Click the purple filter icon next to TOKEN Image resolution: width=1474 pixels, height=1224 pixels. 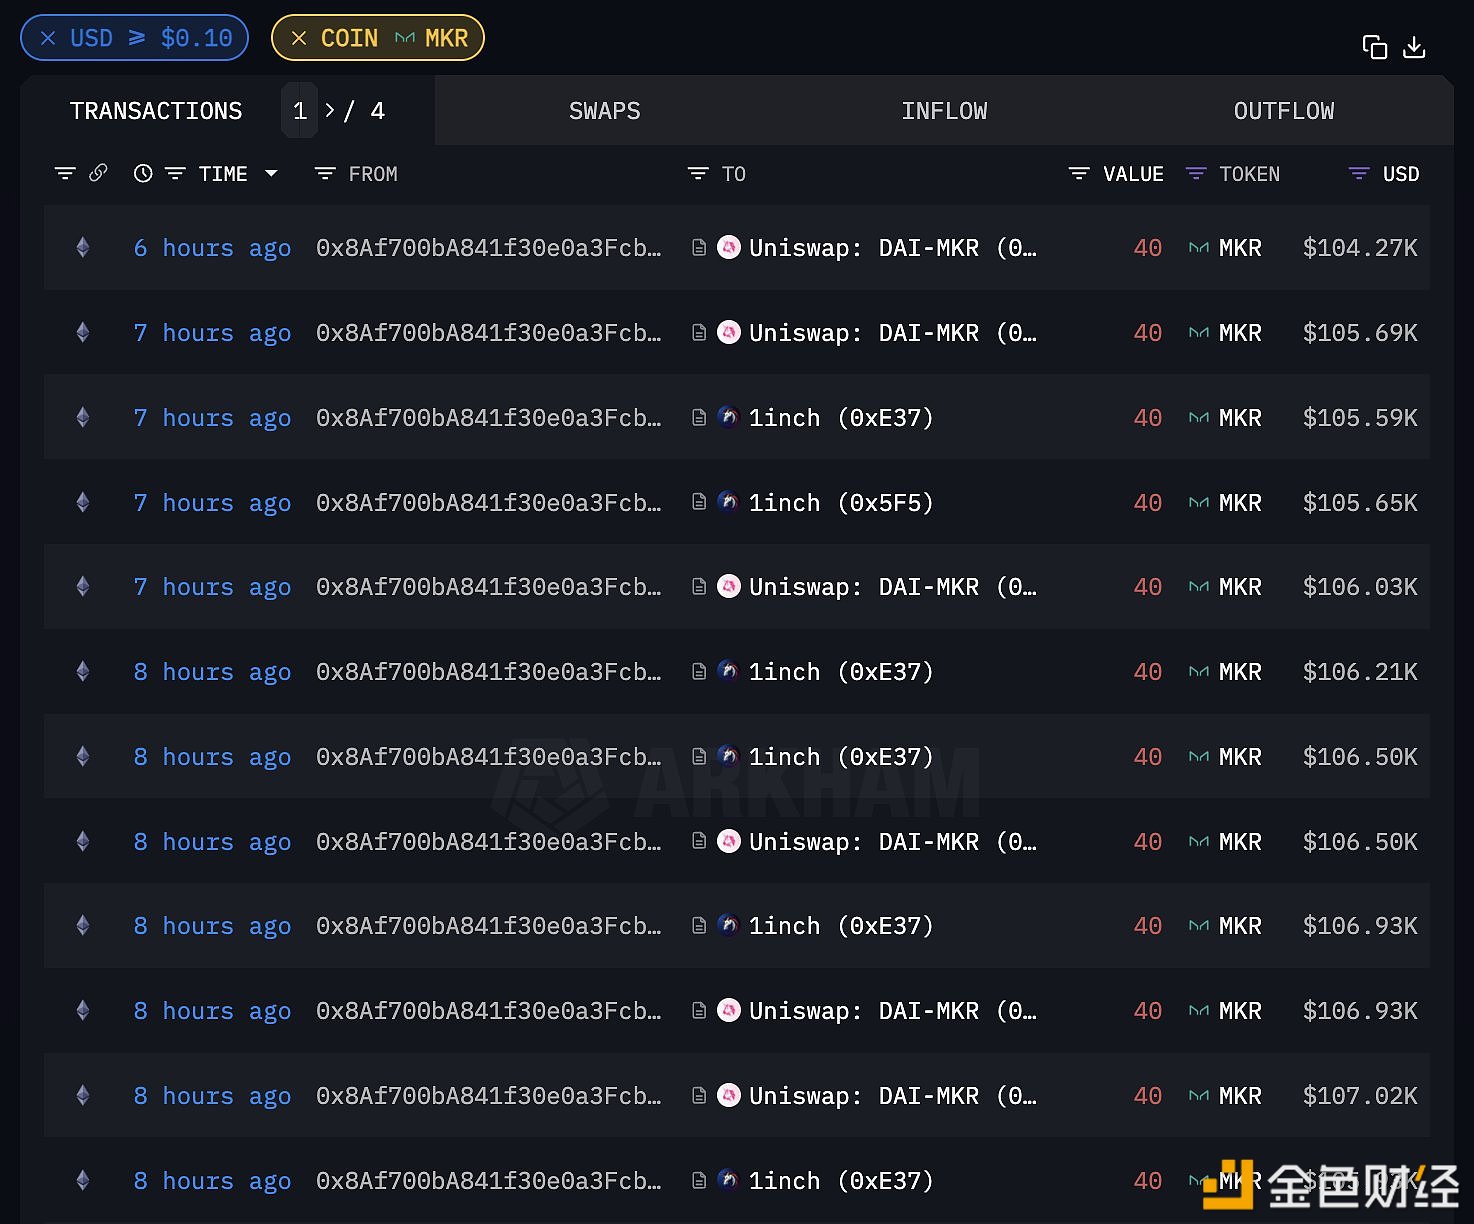(1195, 174)
